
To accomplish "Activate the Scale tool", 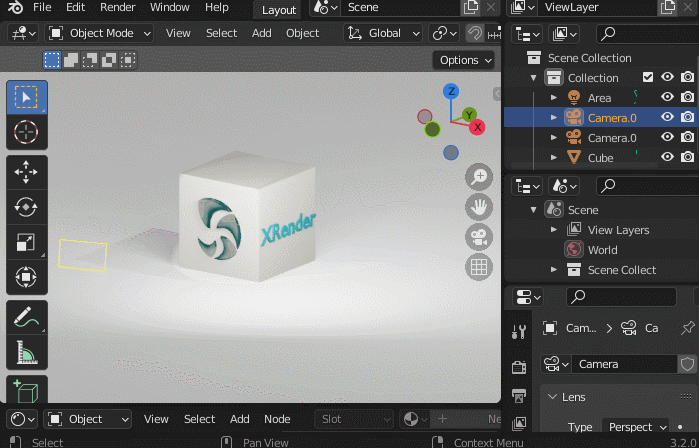I will [x=26, y=241].
